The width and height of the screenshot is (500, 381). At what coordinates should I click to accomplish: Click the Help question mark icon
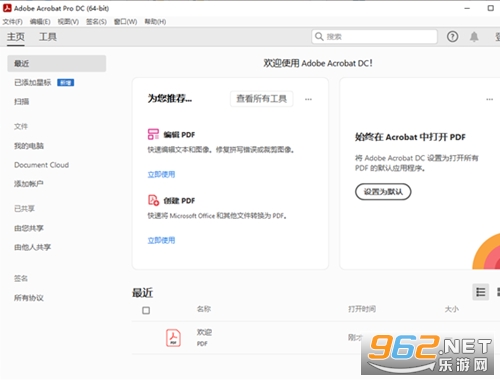pyautogui.click(x=452, y=36)
